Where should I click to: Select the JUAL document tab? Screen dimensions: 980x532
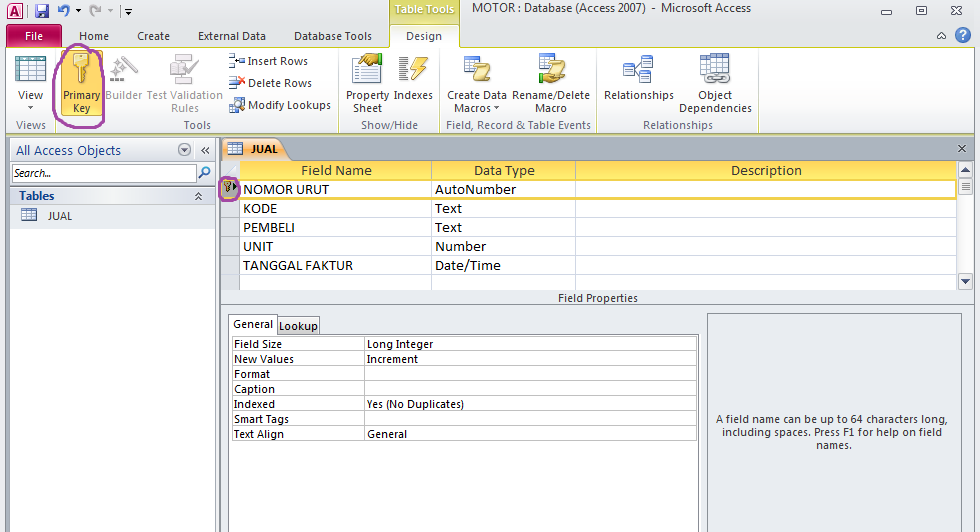pos(254,149)
